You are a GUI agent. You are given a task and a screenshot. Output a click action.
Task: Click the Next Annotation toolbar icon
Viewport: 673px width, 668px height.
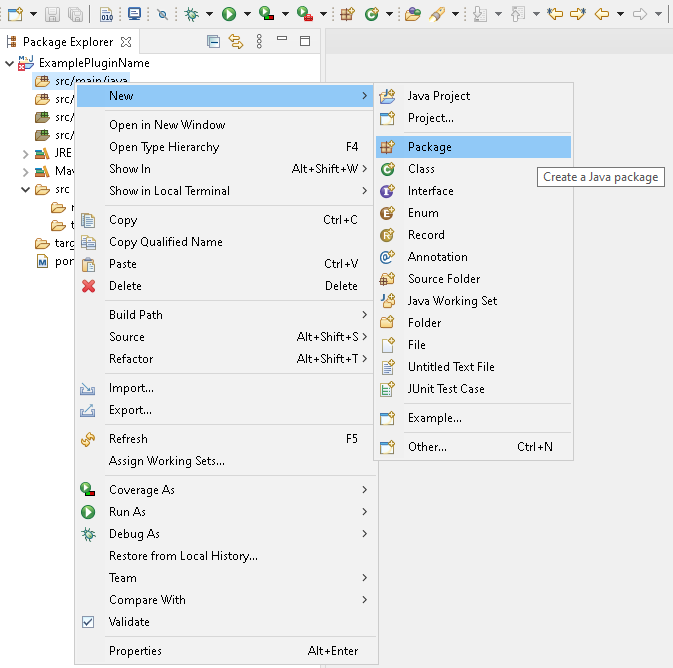[480, 14]
